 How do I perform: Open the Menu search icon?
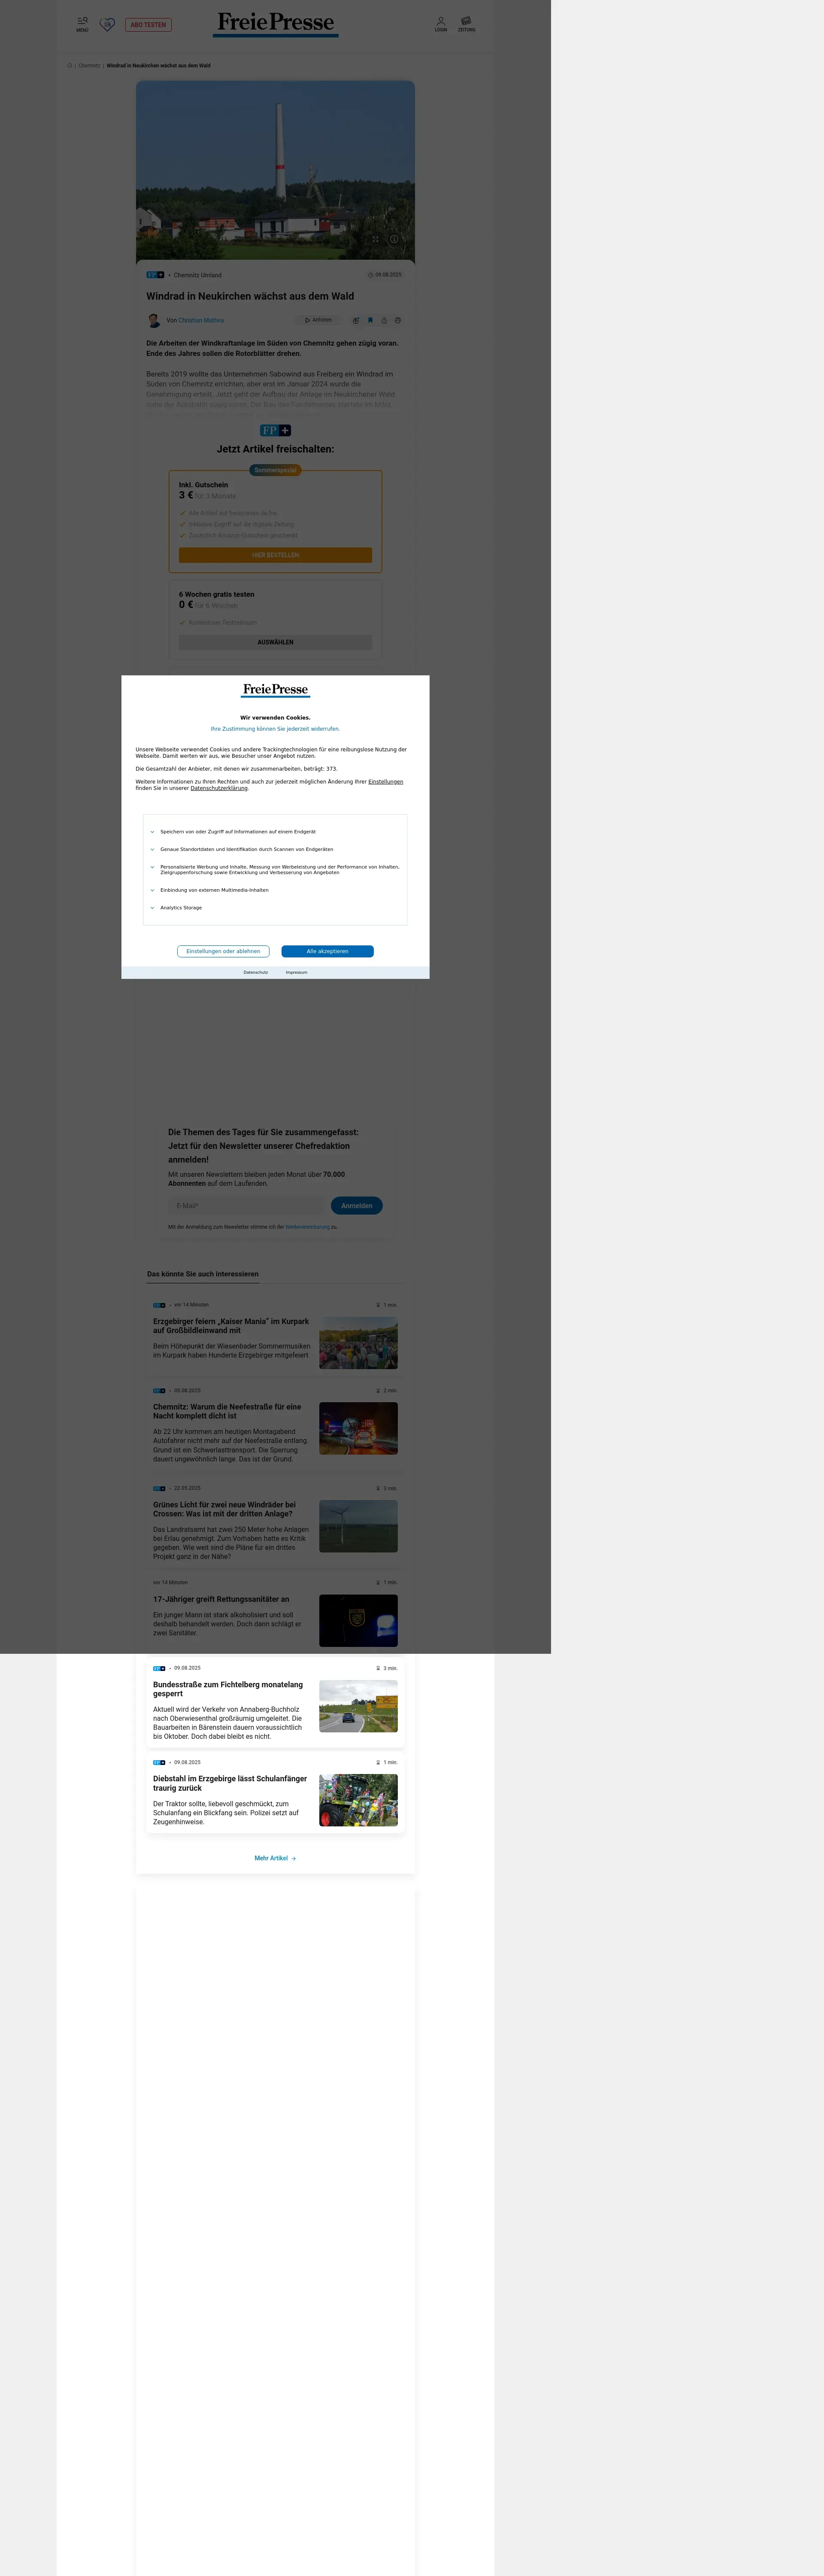(x=82, y=22)
